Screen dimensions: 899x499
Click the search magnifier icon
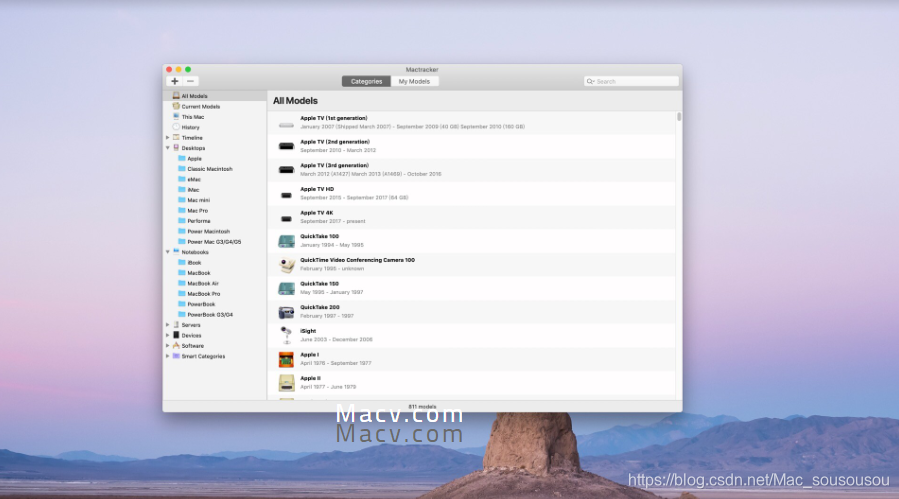point(589,81)
